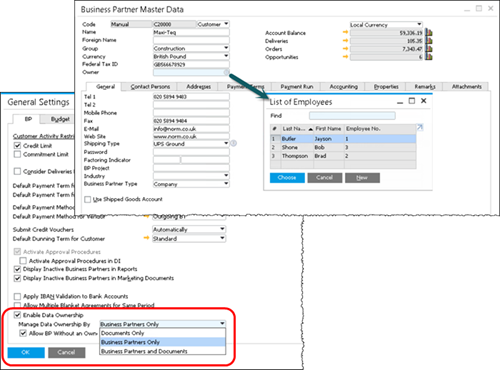
Task: Switch to Addresses tab
Action: point(198,87)
